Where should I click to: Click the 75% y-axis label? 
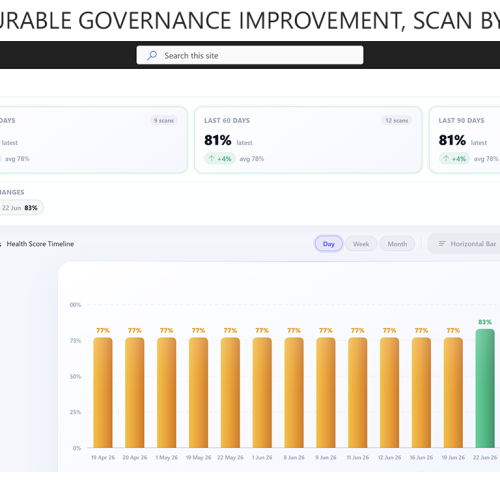click(x=75, y=341)
